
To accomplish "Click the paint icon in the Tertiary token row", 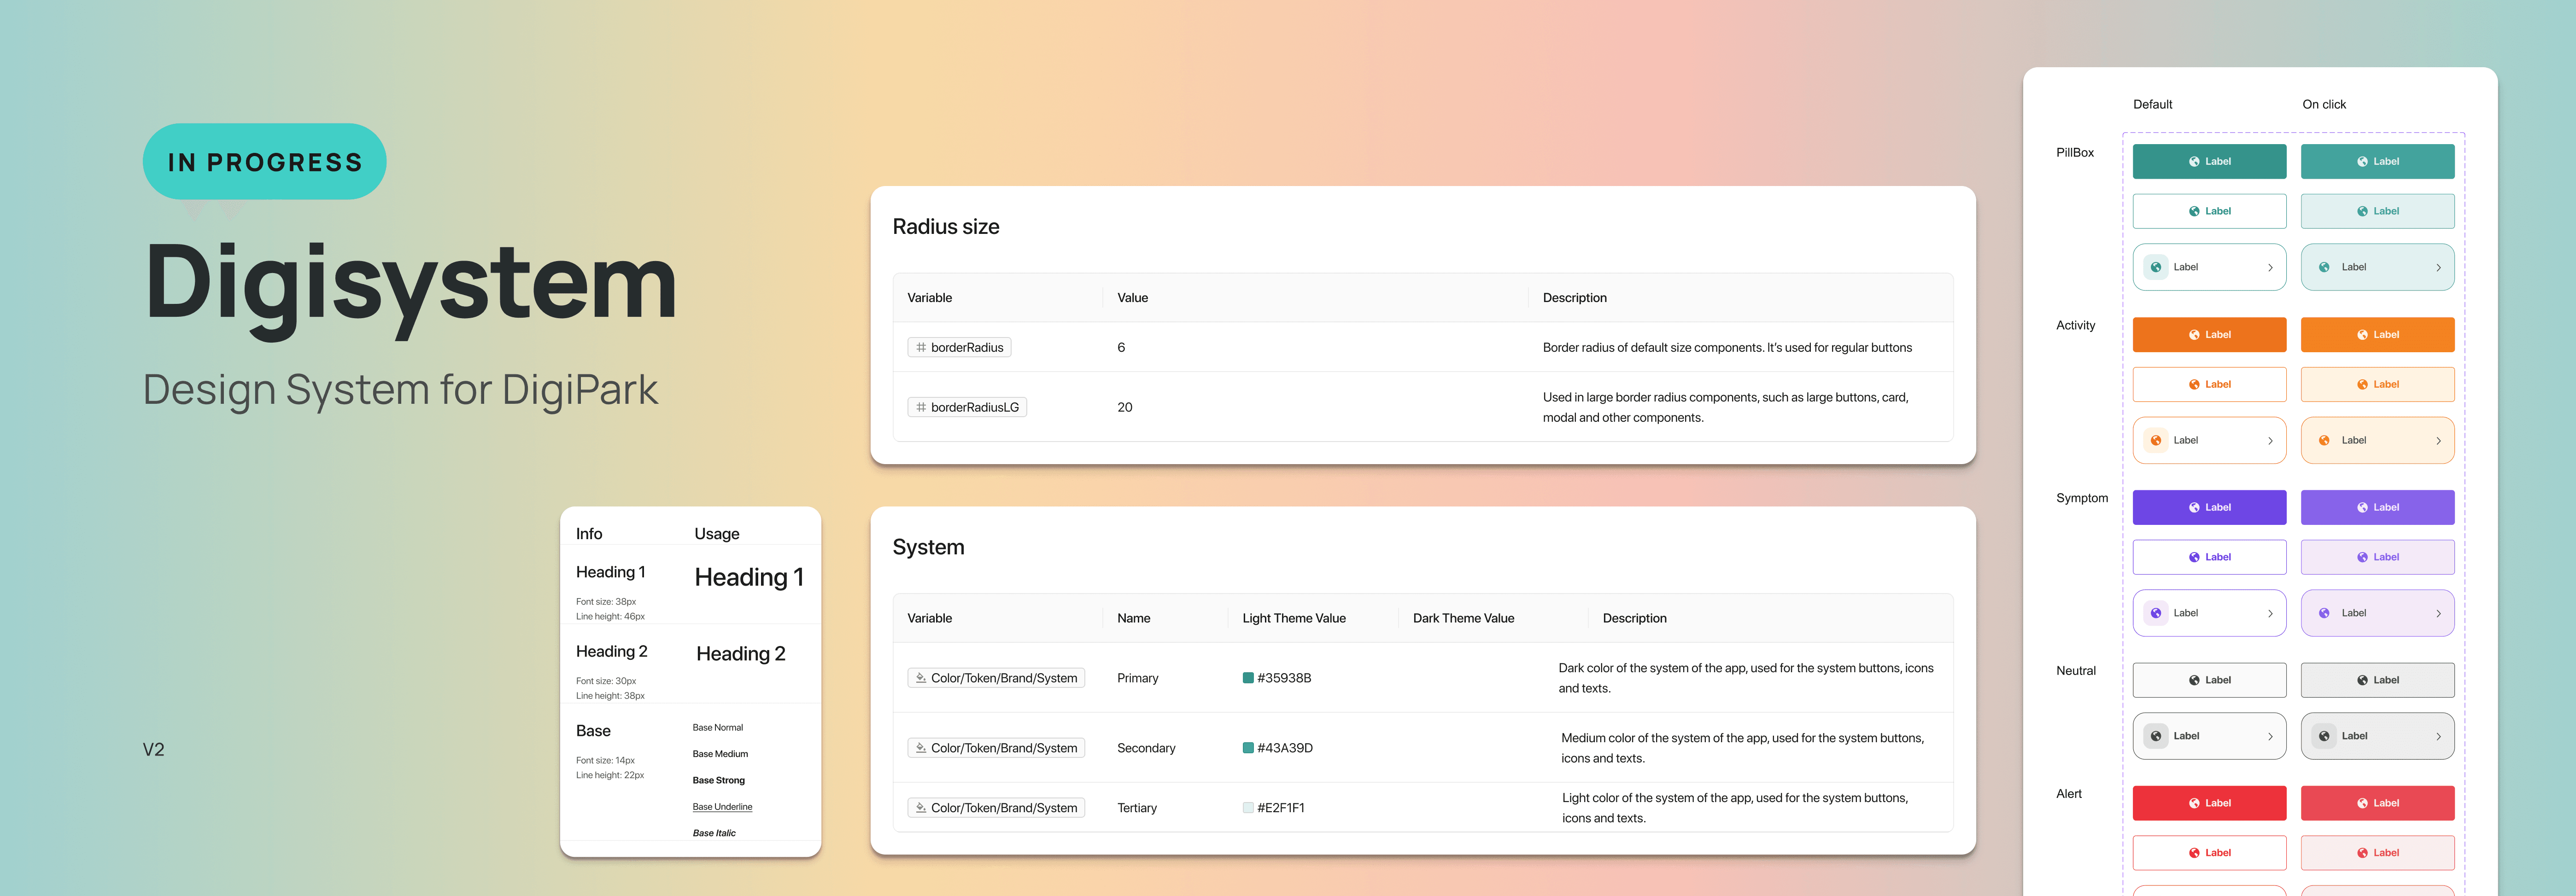I will 921,808.
